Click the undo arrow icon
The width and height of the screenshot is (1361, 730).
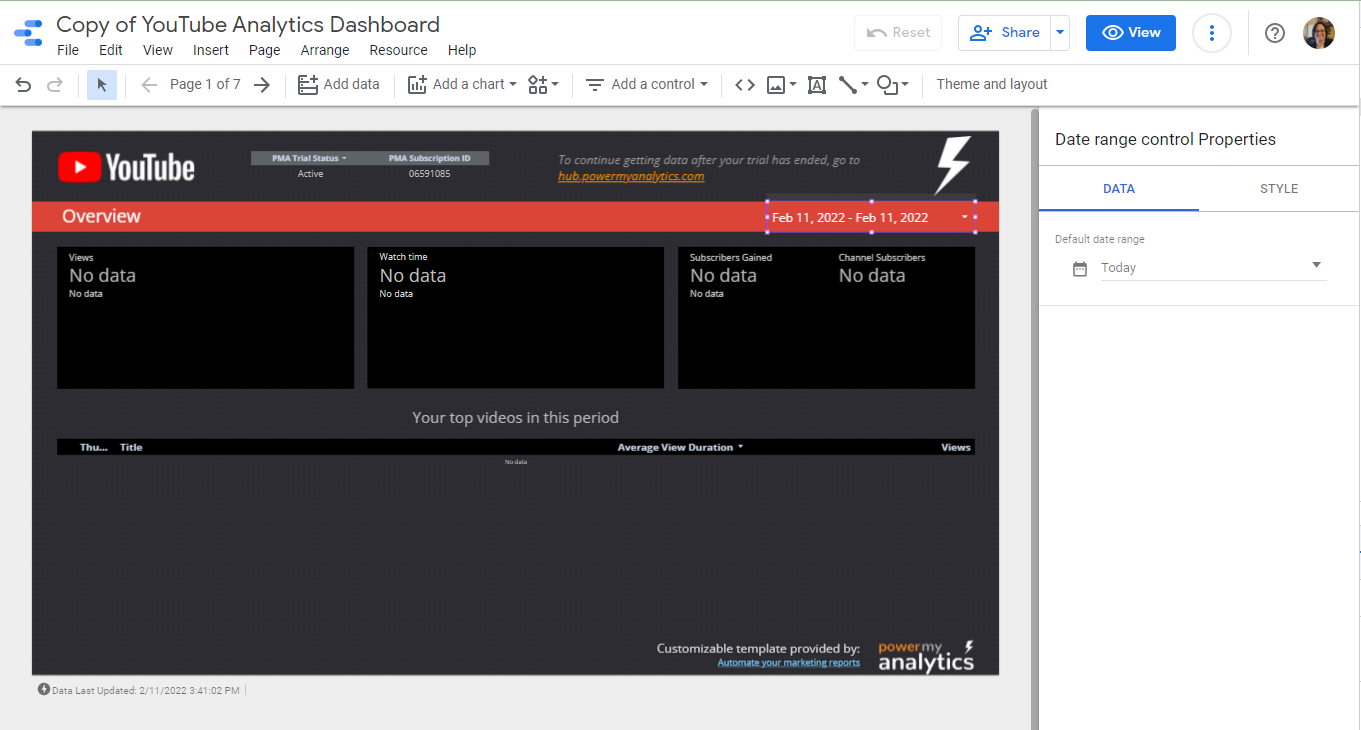click(23, 85)
